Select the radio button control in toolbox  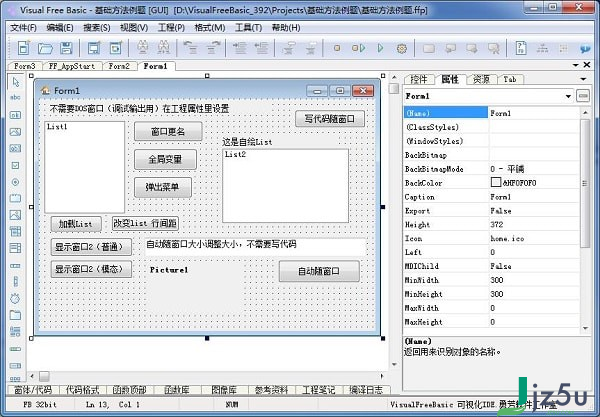click(x=15, y=182)
